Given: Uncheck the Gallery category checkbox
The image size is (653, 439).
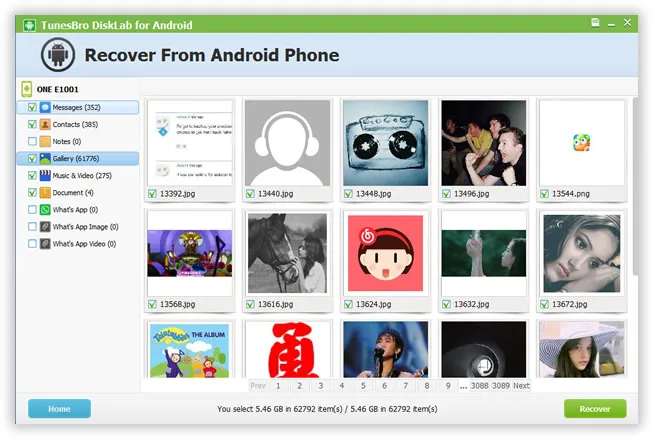Looking at the screenshot, I should [x=32, y=158].
